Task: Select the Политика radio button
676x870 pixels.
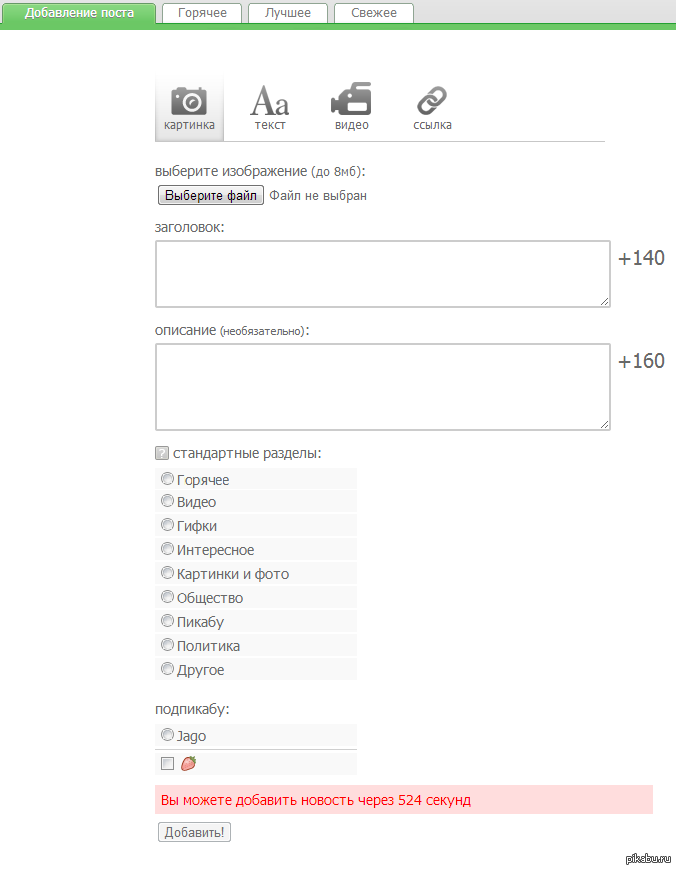Action: (167, 645)
